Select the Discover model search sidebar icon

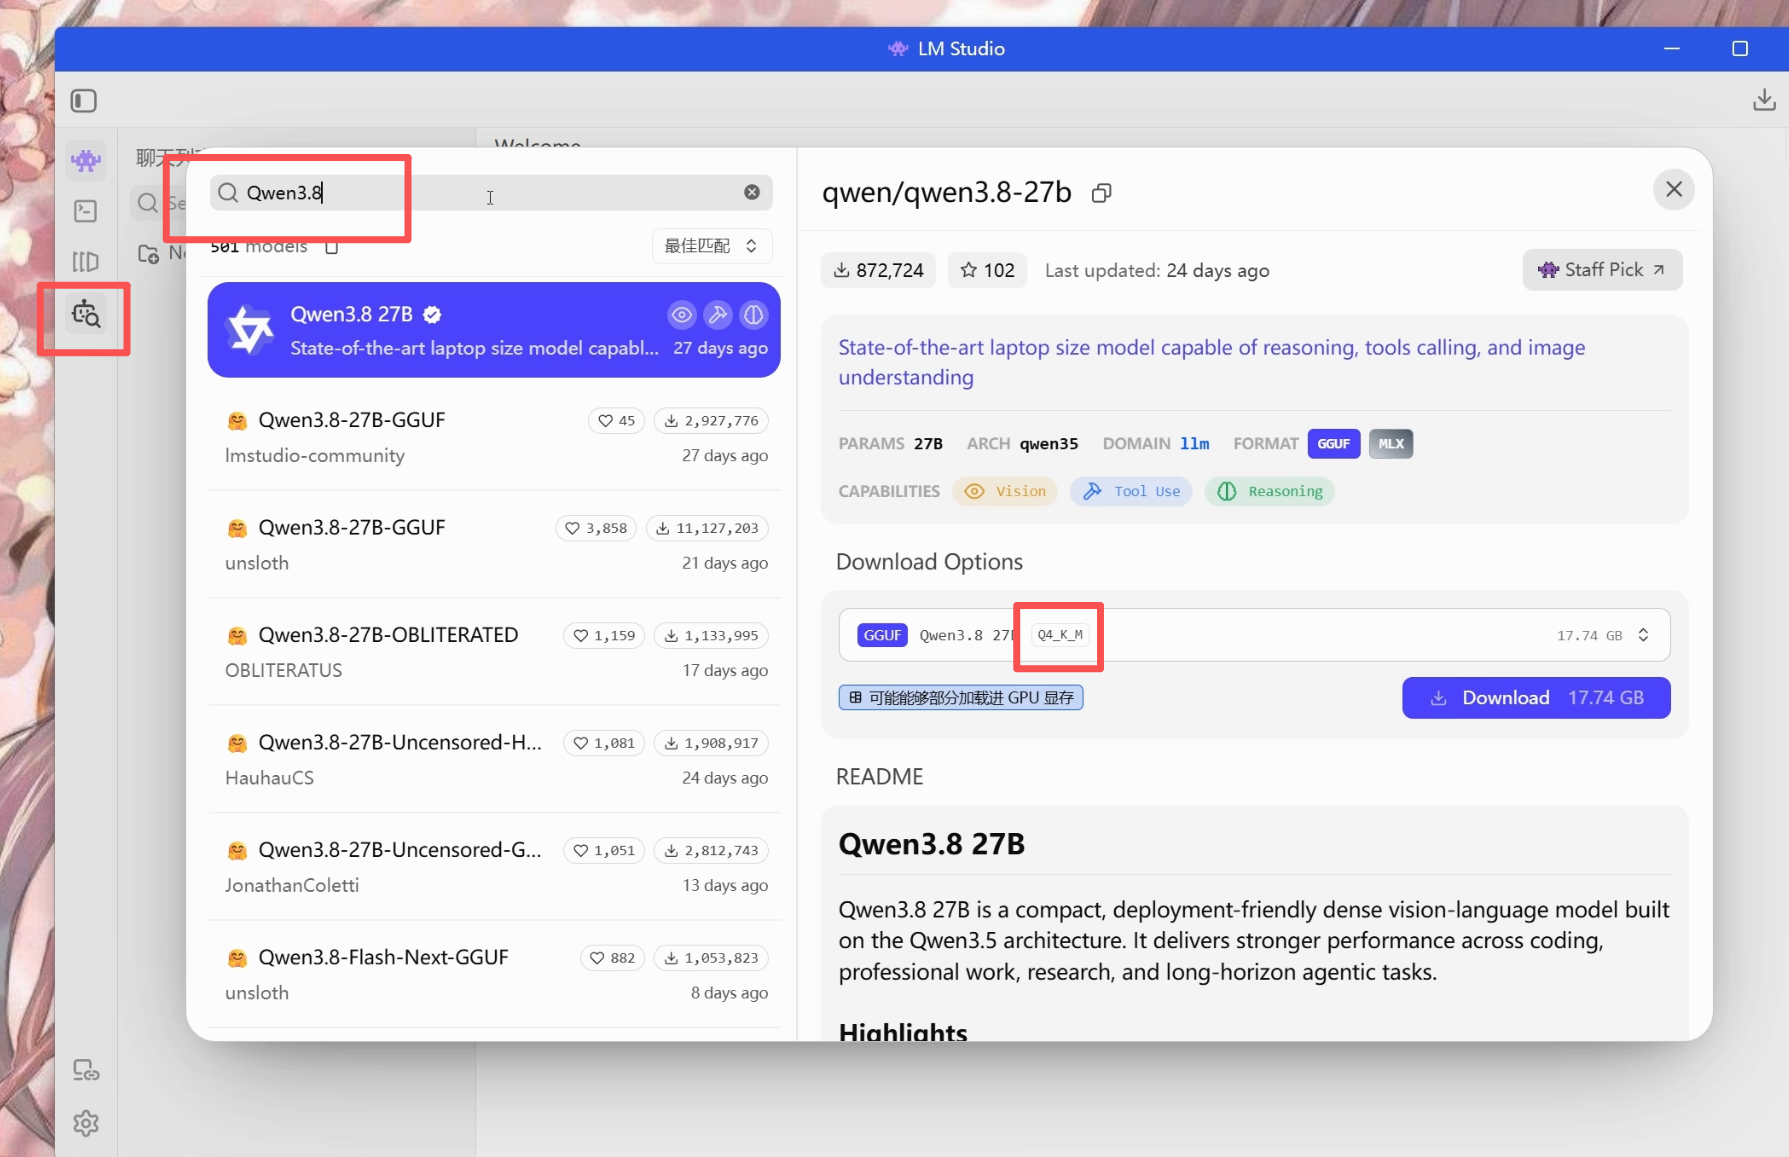point(86,315)
